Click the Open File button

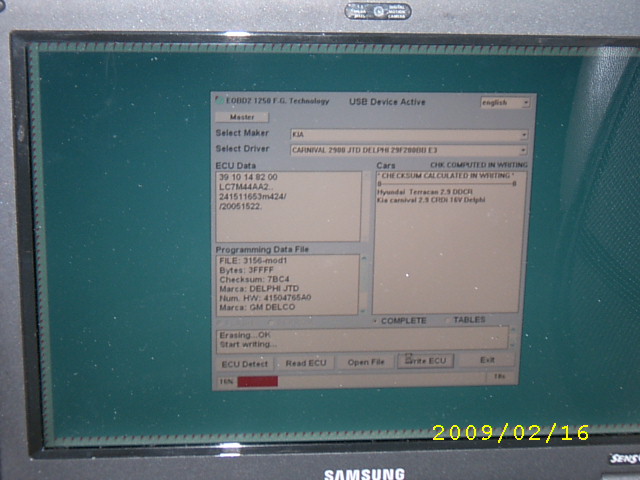click(366, 362)
